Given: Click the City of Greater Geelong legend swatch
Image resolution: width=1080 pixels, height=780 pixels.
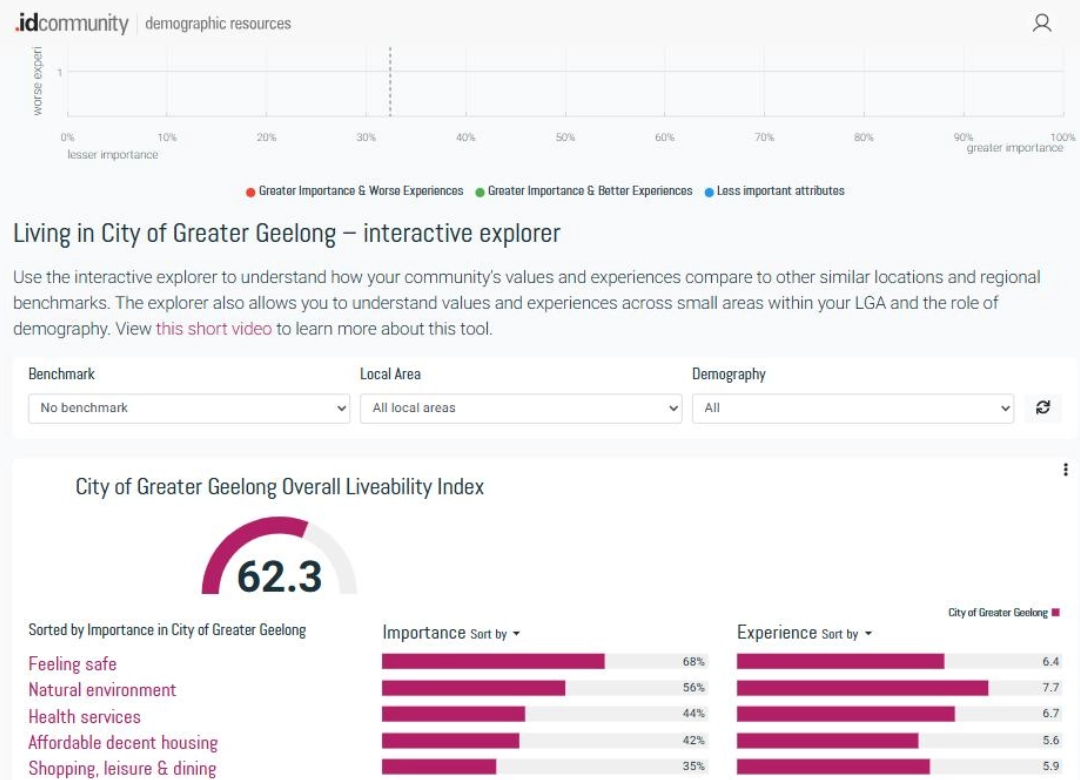Looking at the screenshot, I should [1056, 612].
